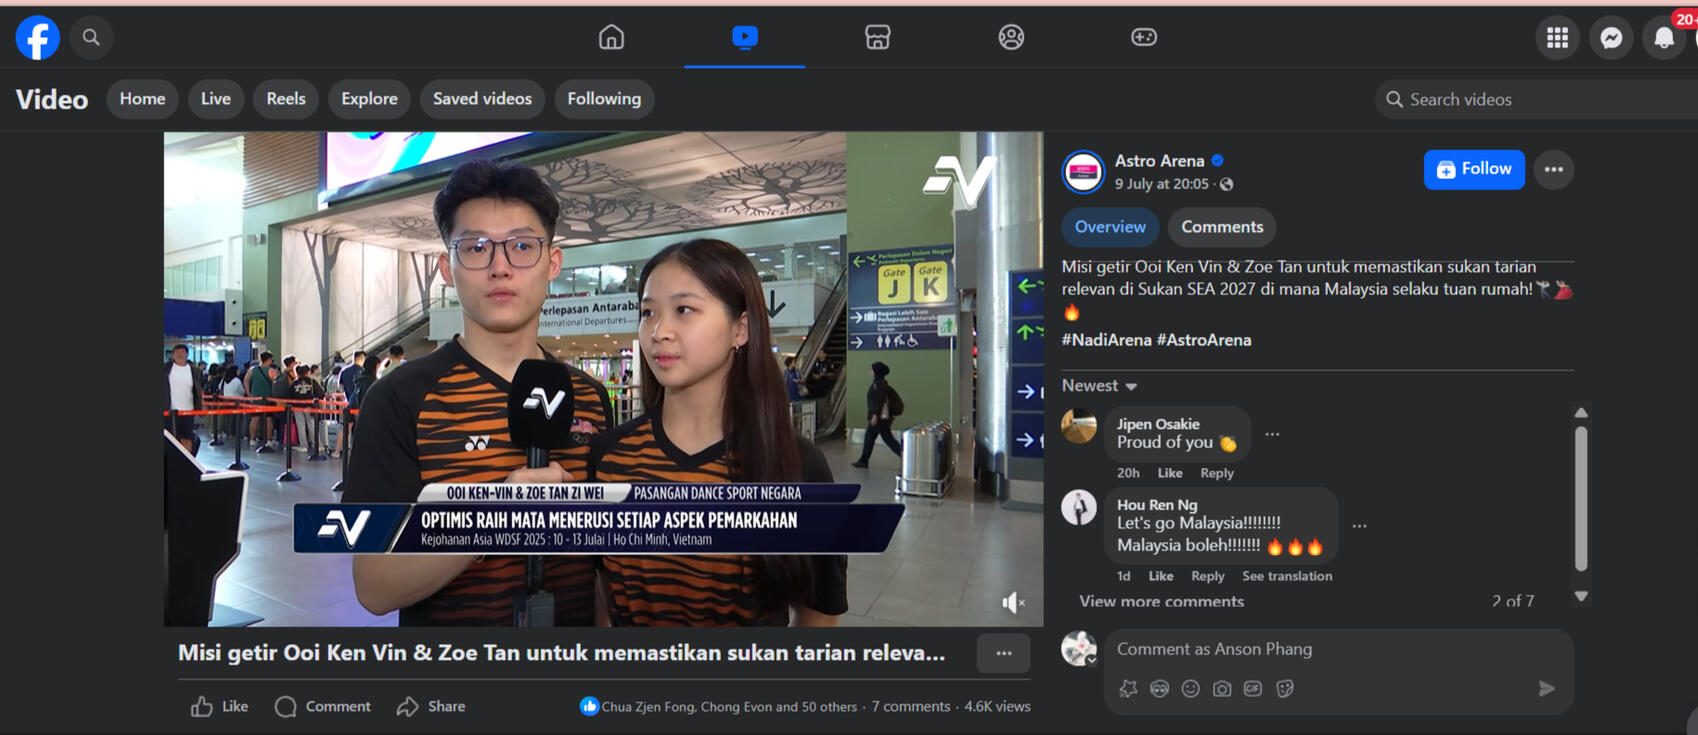The width and height of the screenshot is (1698, 735).
Task: Click the Search videos input field
Action: (1540, 99)
